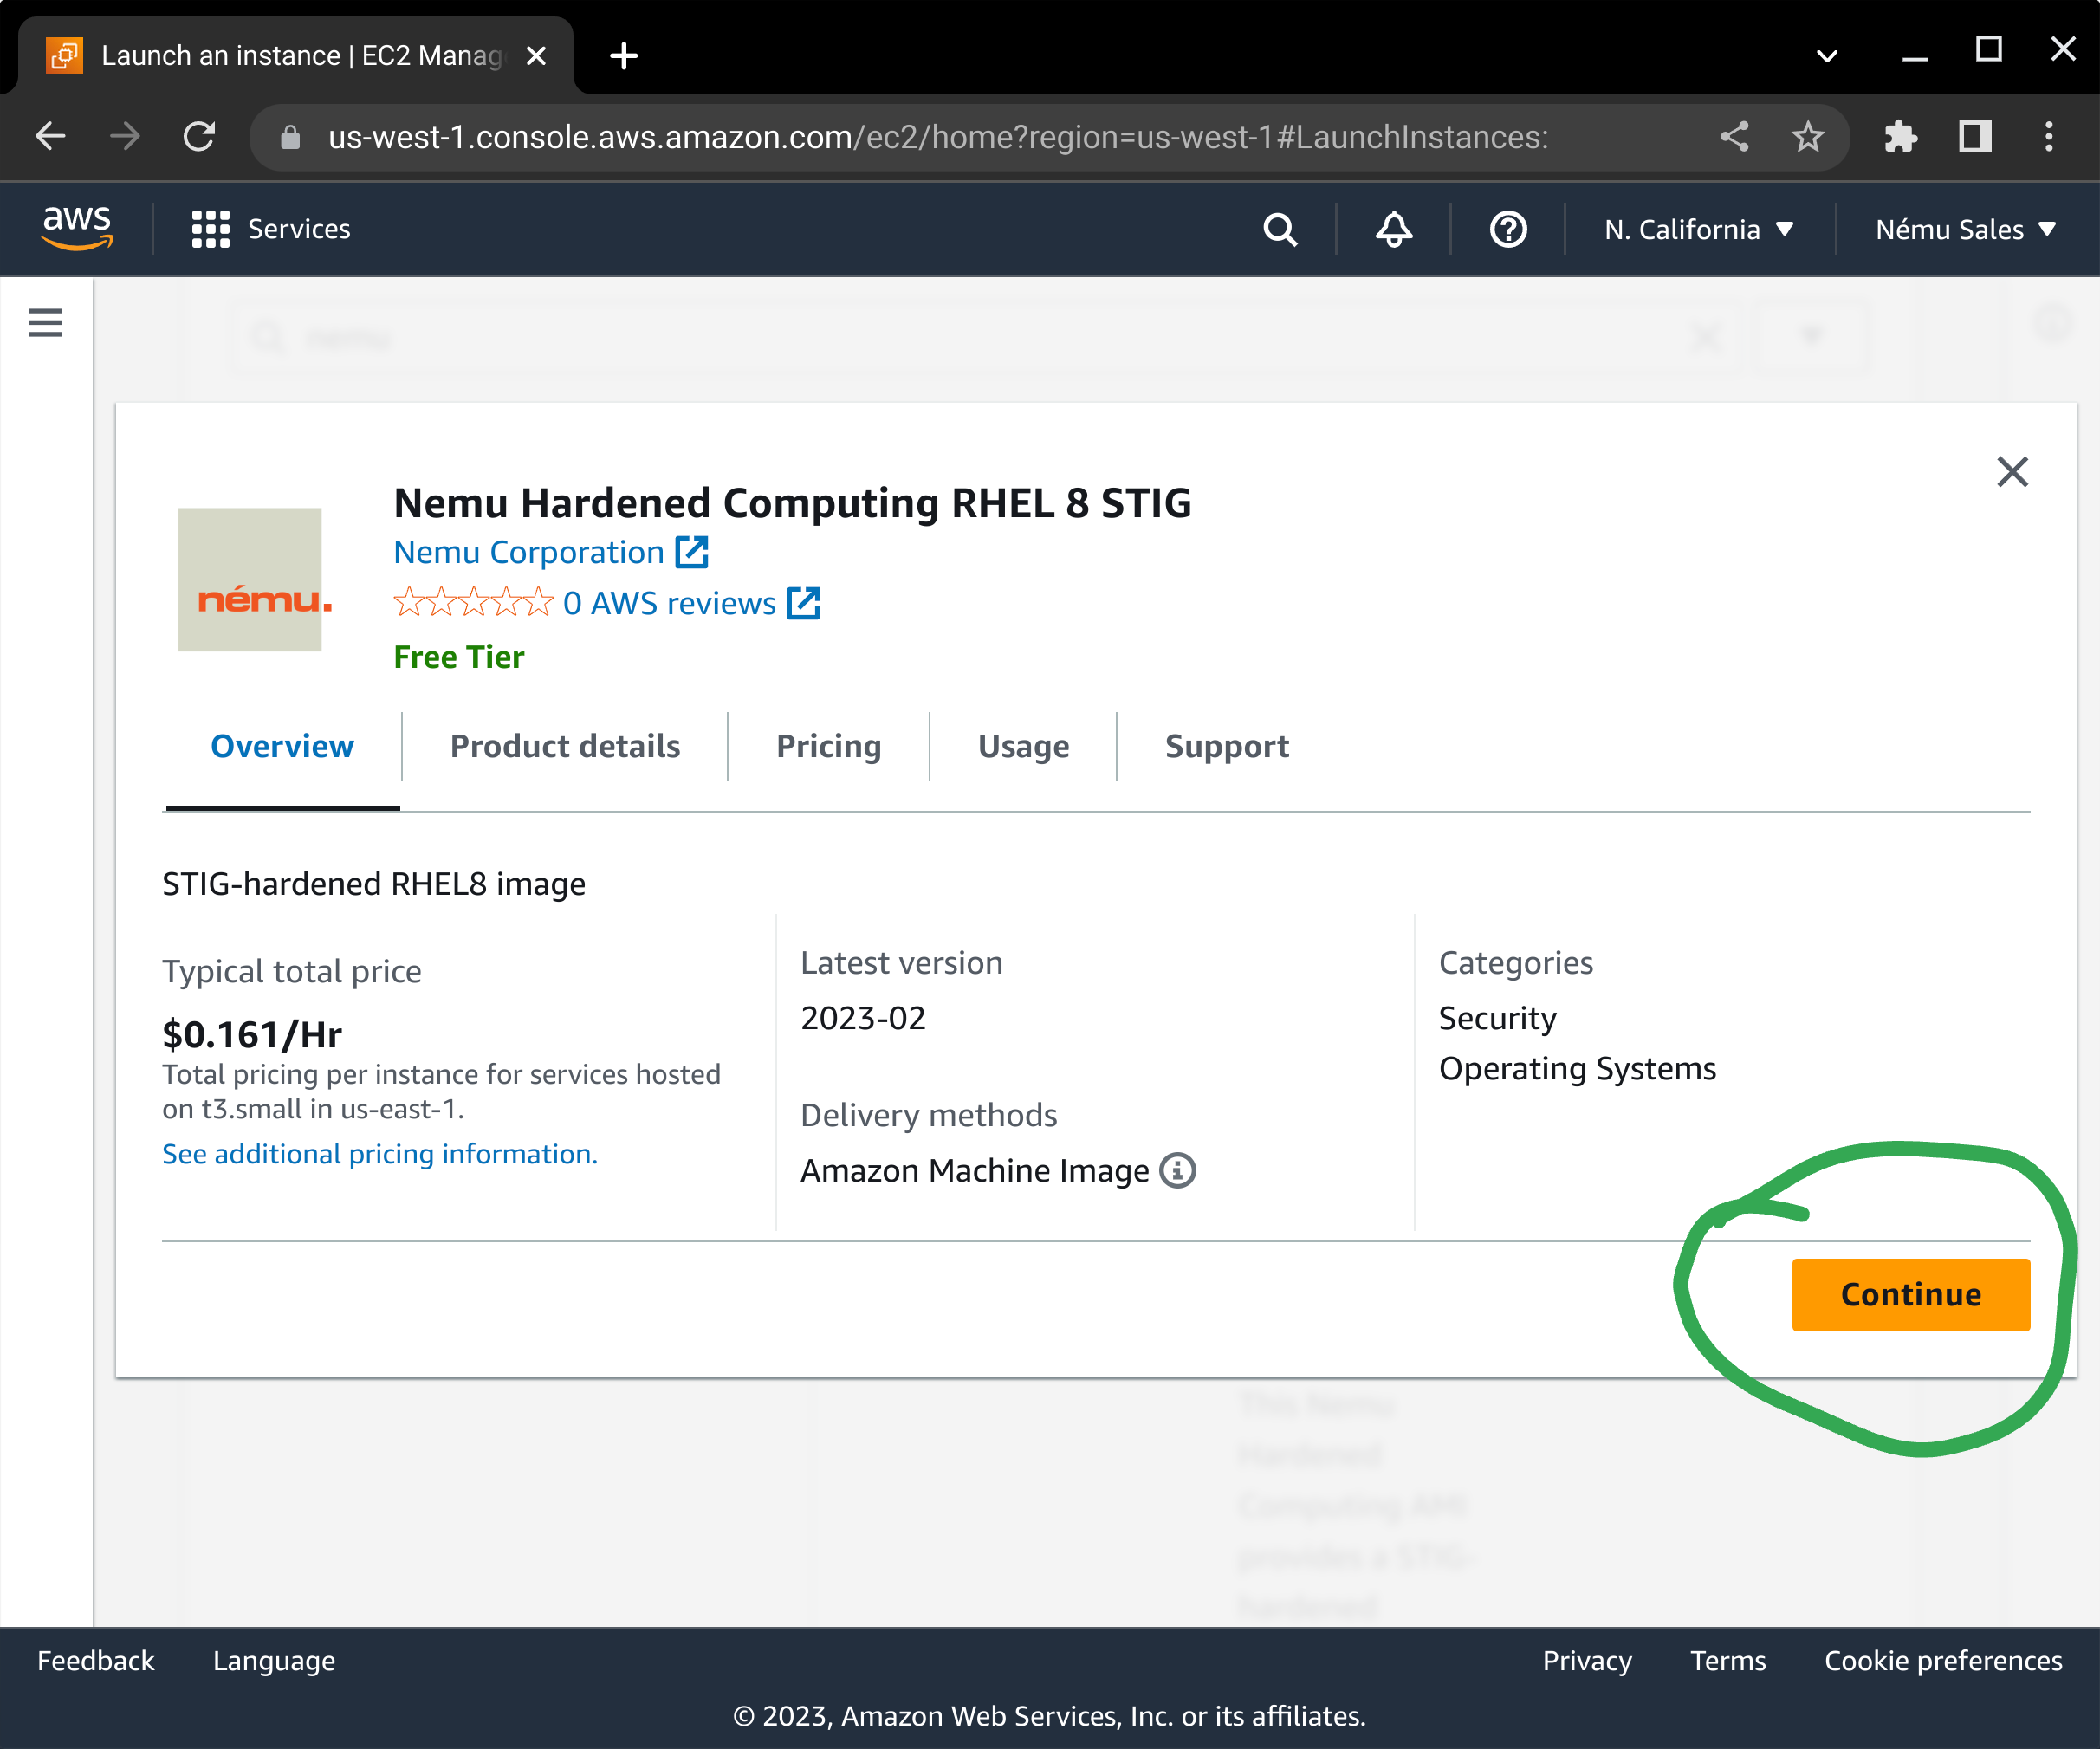Click See additional pricing information link
Image resolution: width=2100 pixels, height=1749 pixels.
click(380, 1154)
